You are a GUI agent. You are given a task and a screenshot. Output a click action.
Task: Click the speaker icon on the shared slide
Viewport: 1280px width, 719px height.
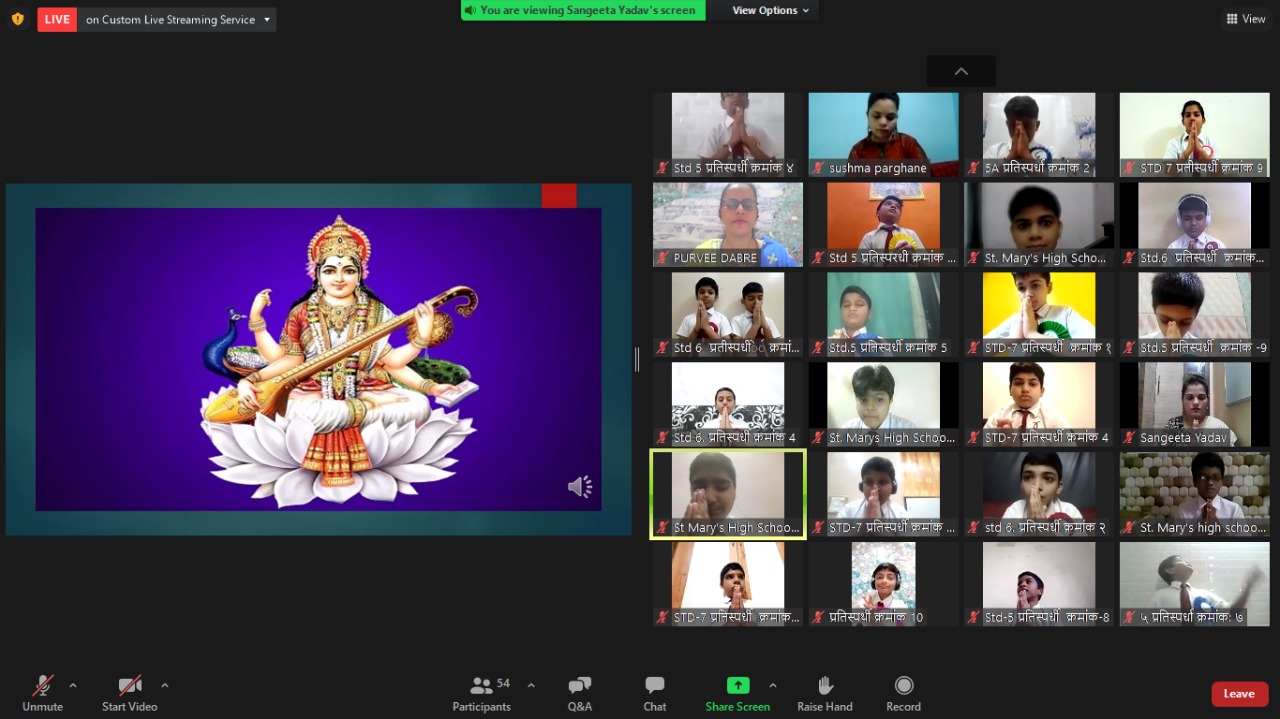[580, 487]
